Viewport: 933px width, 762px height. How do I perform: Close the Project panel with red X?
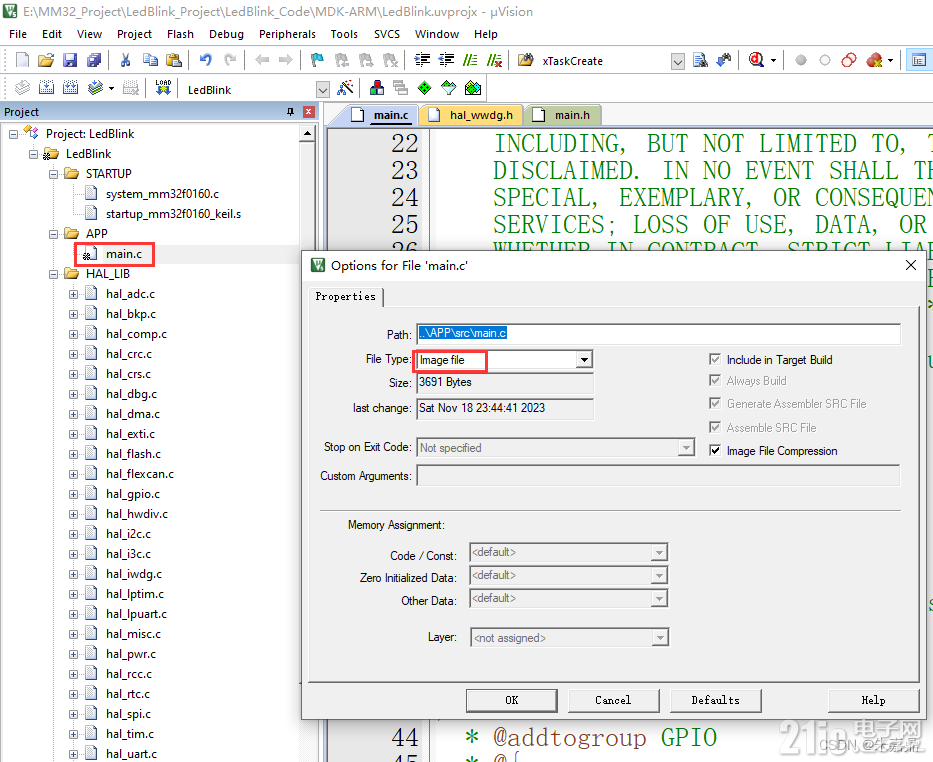click(309, 112)
